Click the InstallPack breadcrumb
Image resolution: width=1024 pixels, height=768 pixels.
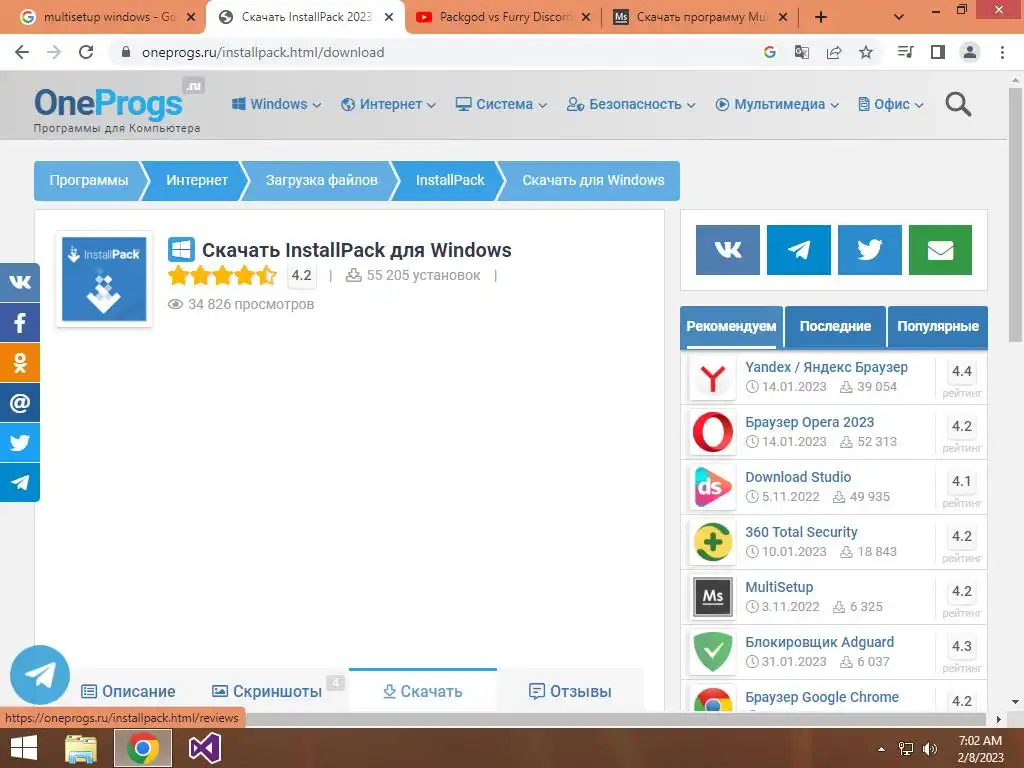coord(450,180)
